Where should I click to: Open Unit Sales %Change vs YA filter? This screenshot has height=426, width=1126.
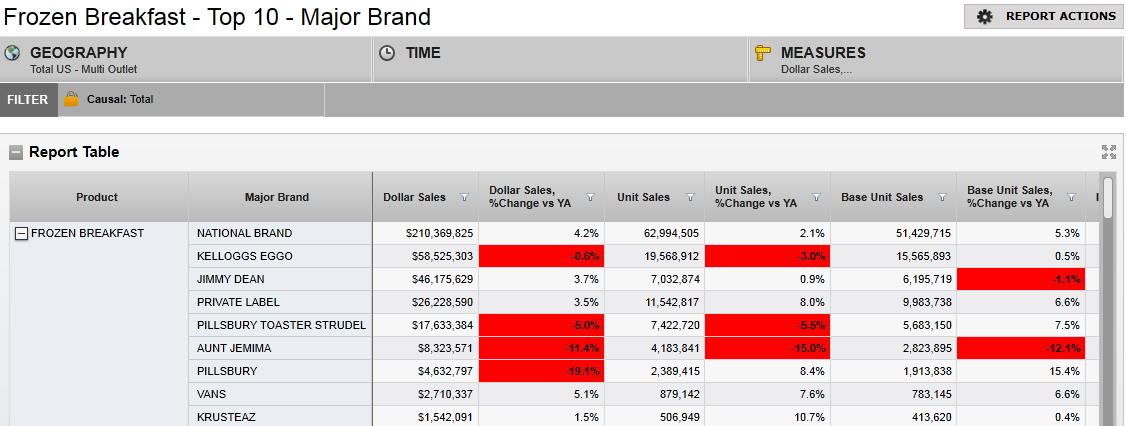coord(816,197)
